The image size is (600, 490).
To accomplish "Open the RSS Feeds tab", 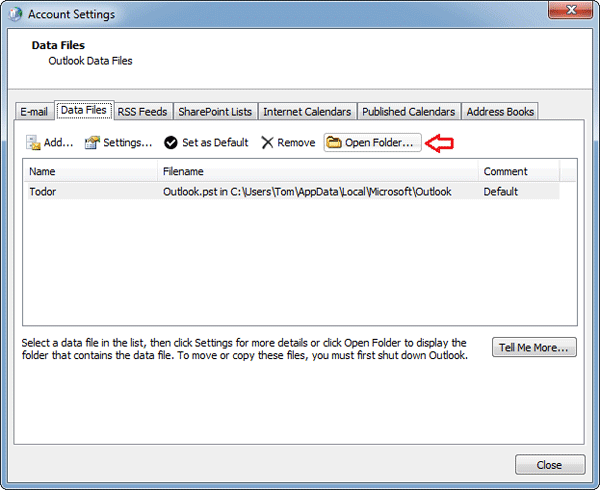I will pyautogui.click(x=142, y=112).
